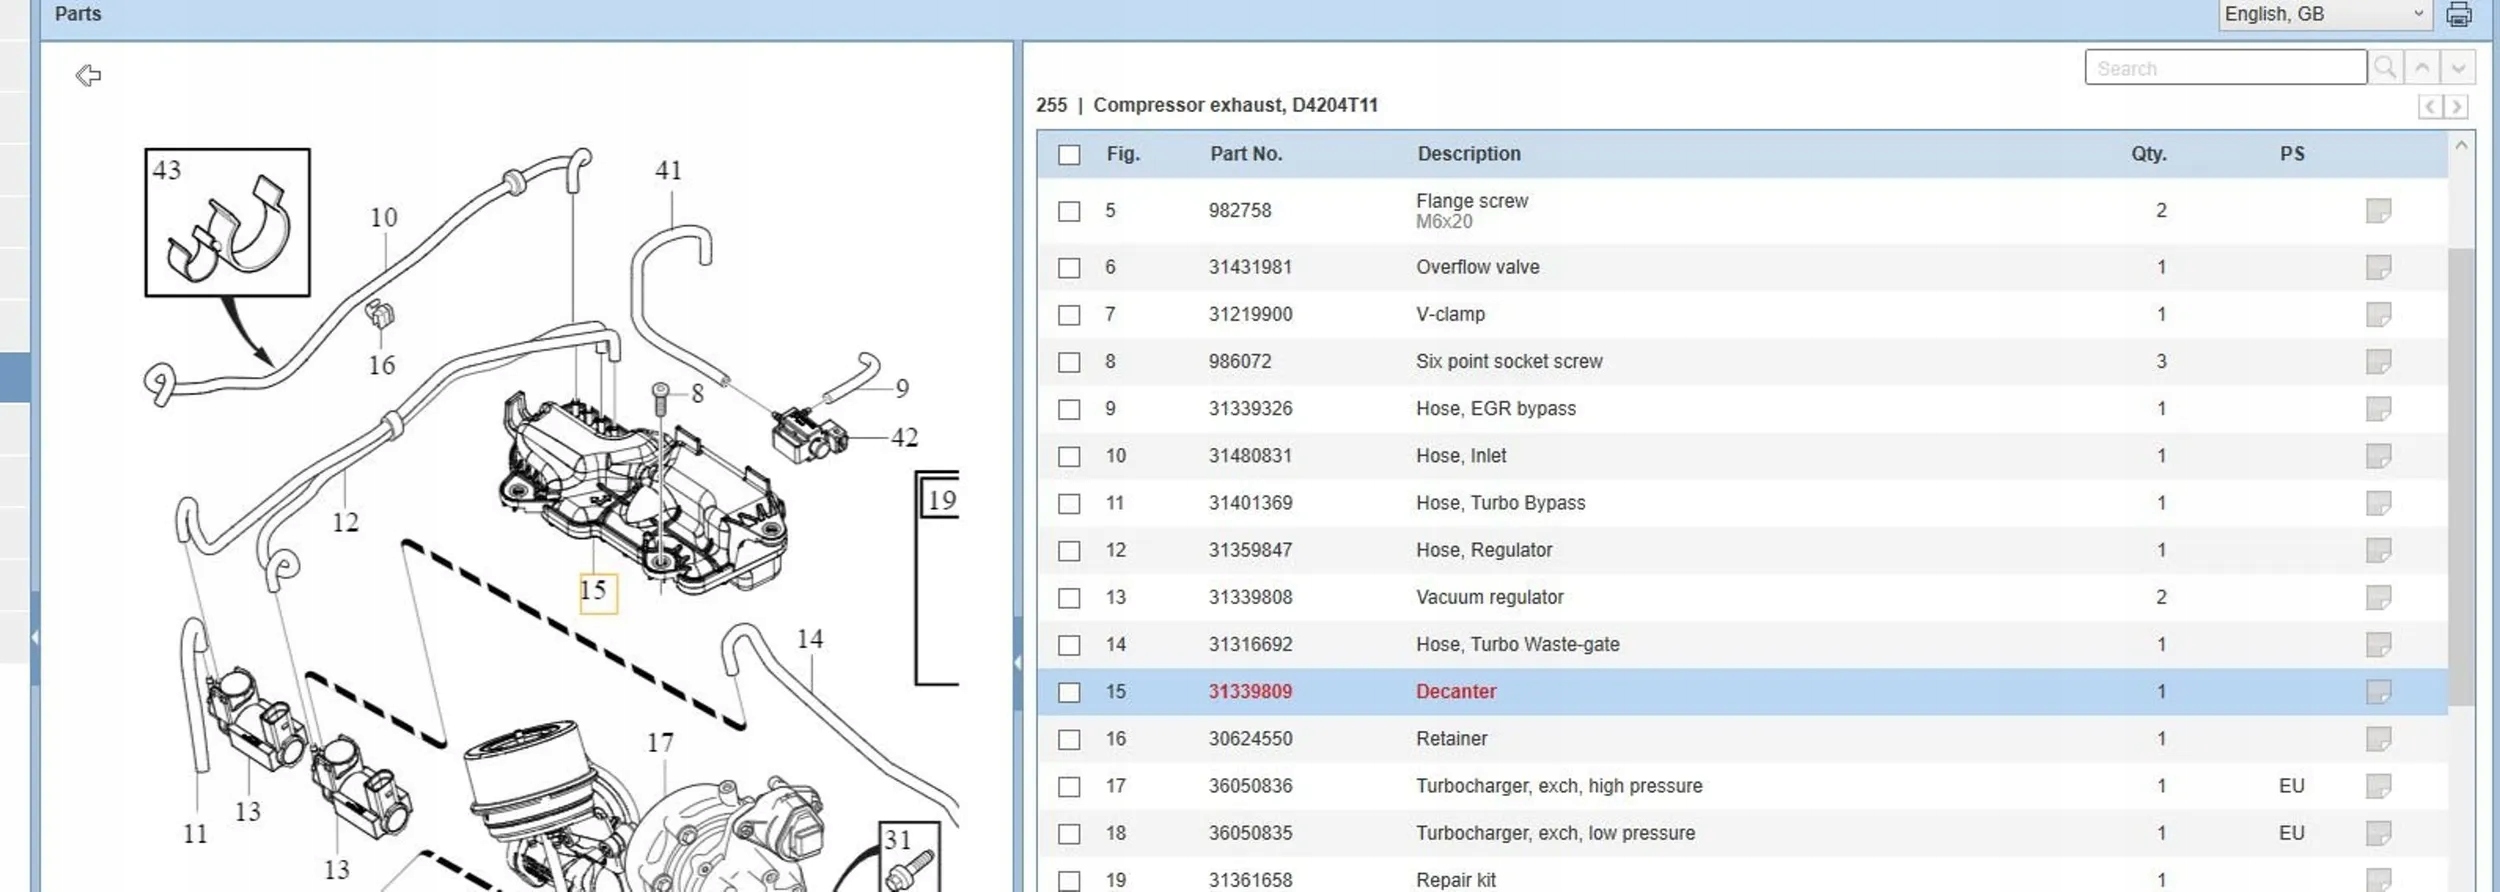Image resolution: width=2500 pixels, height=892 pixels.
Task: Open previous parts section chevron
Action: tap(2430, 106)
